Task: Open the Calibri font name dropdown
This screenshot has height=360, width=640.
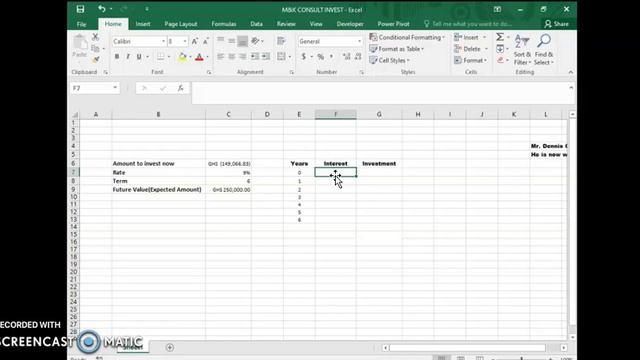Action: click(x=163, y=41)
